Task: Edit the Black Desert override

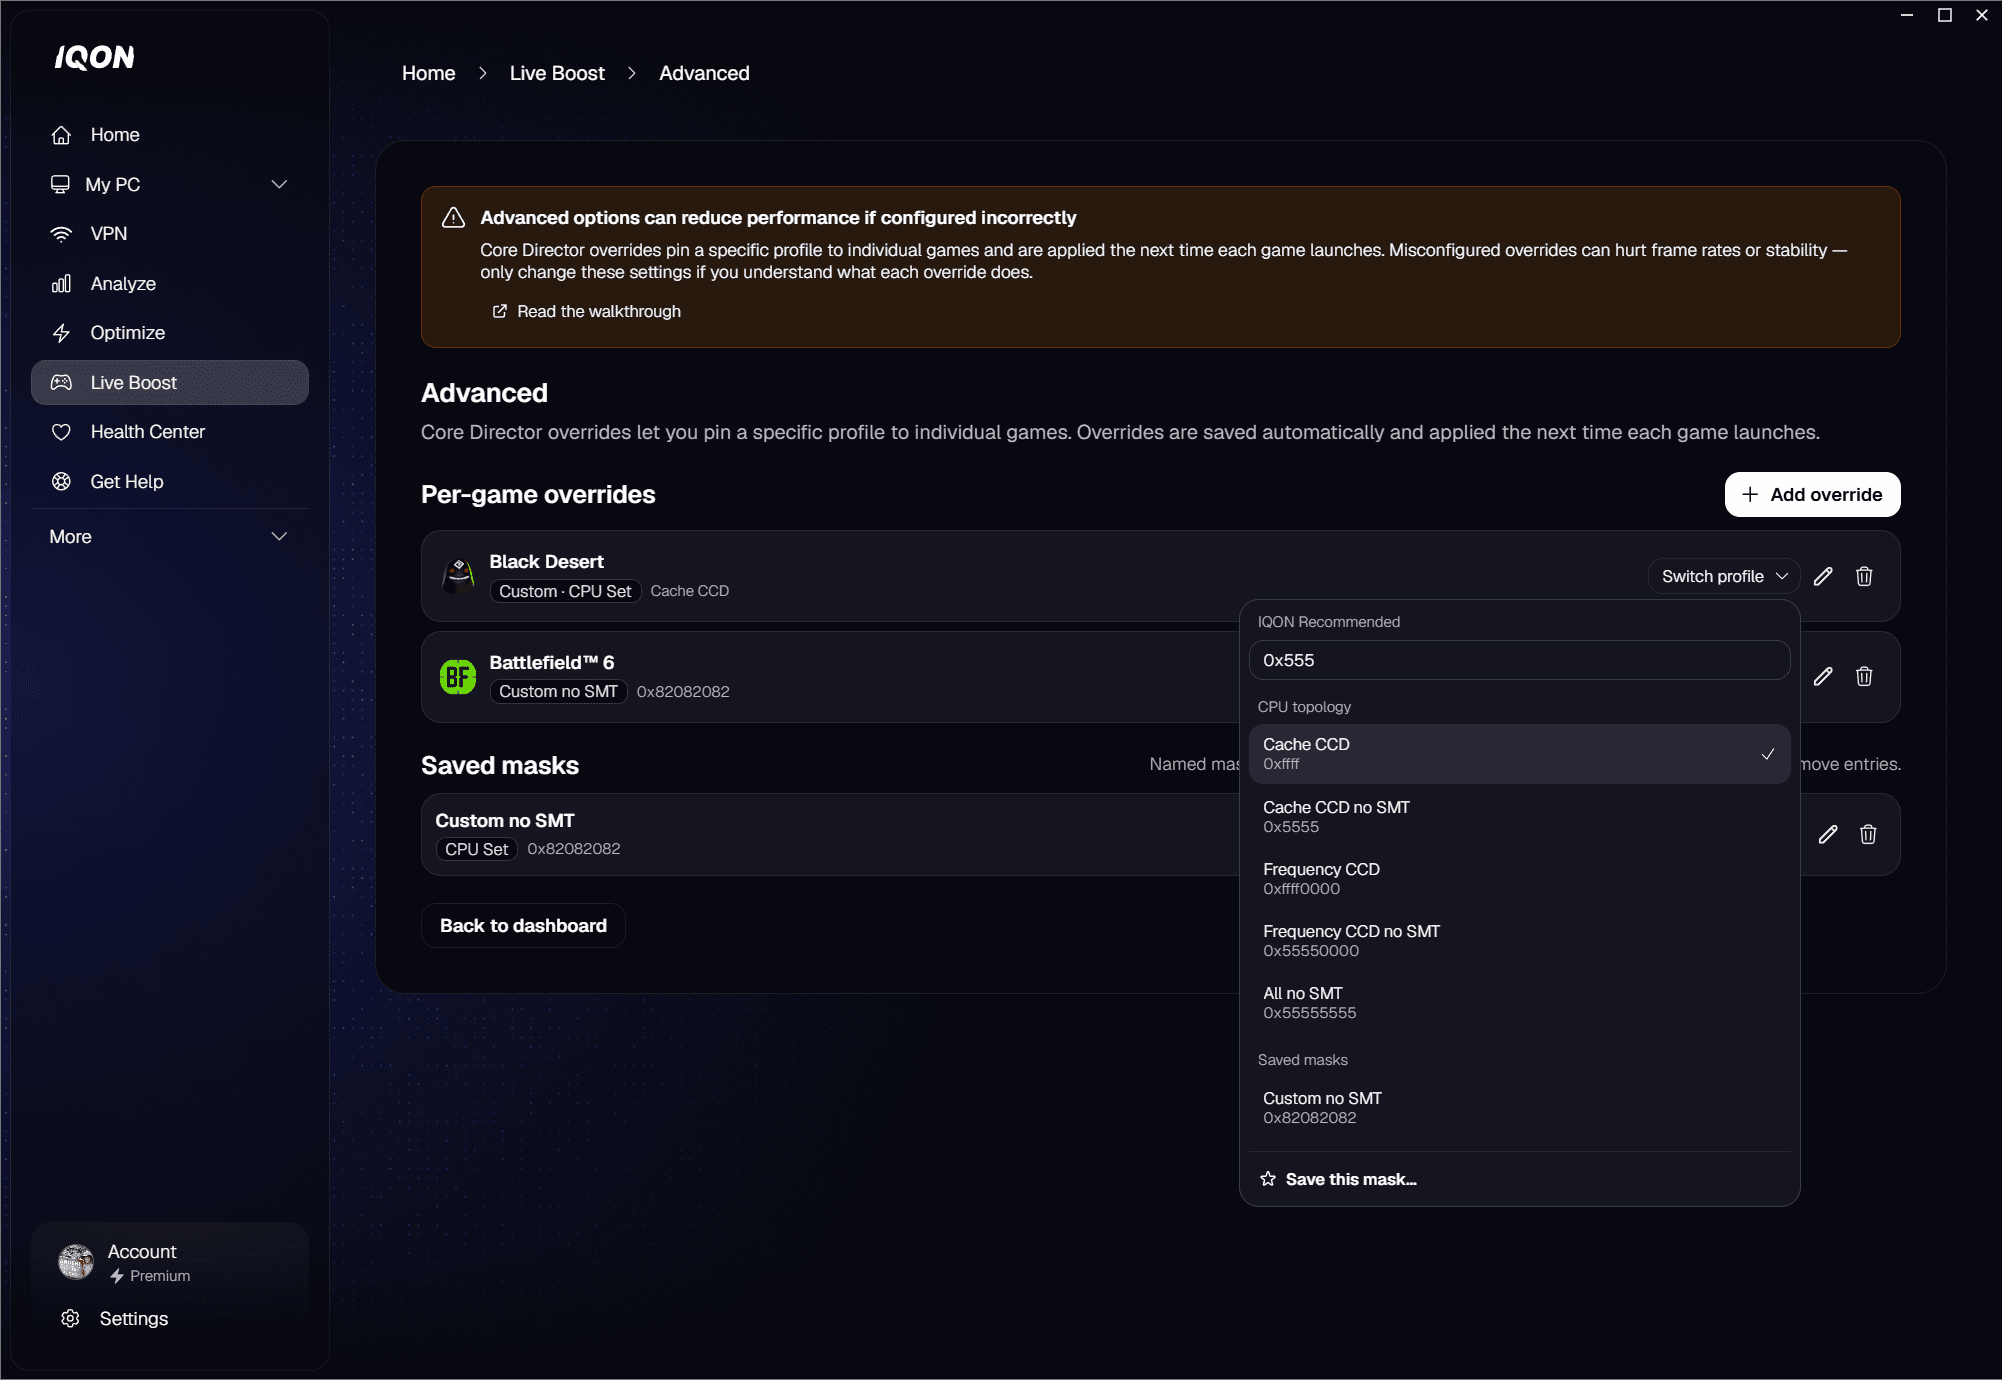Action: pos(1823,576)
